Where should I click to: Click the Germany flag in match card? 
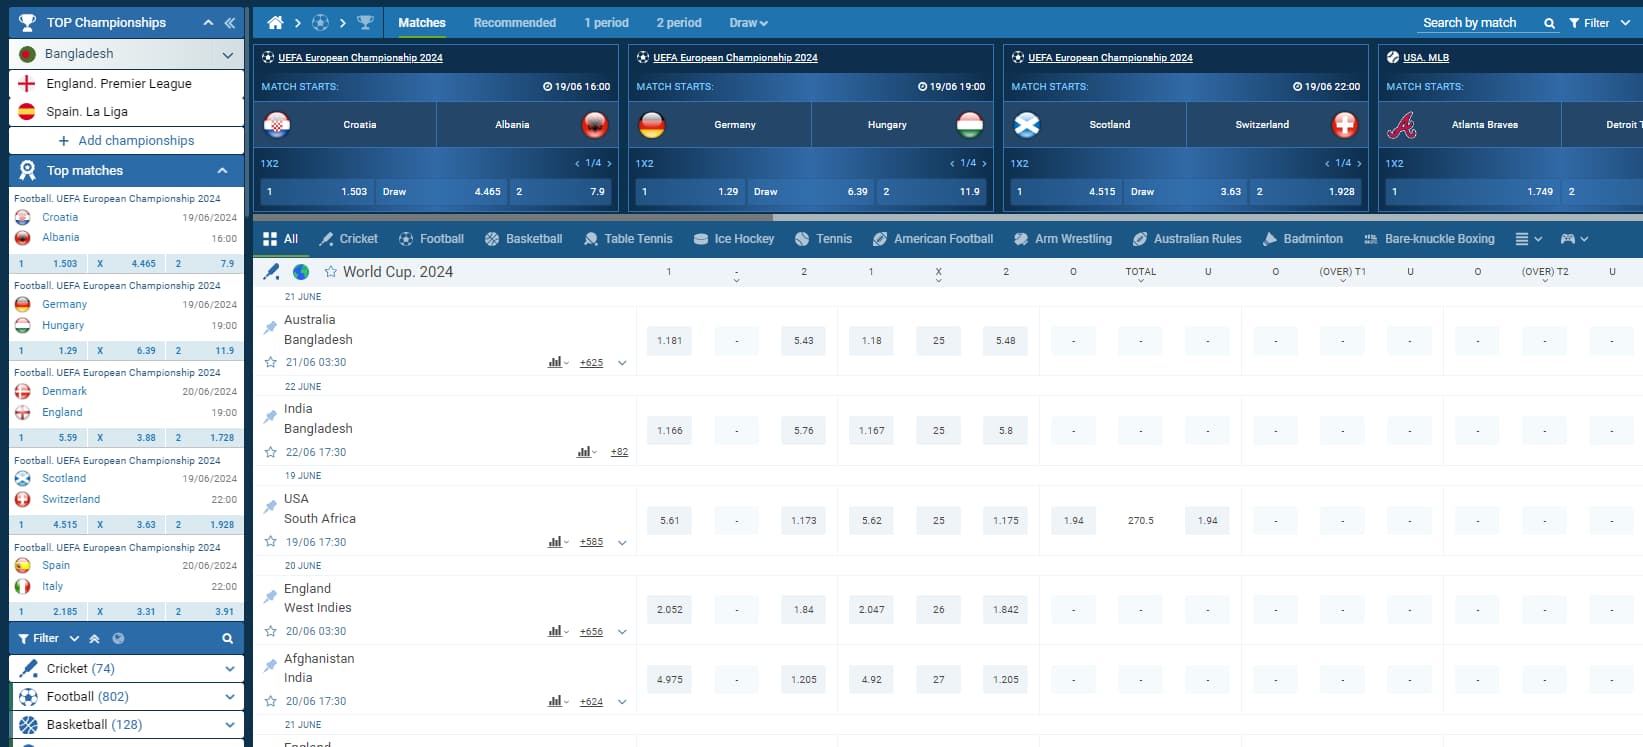[652, 125]
